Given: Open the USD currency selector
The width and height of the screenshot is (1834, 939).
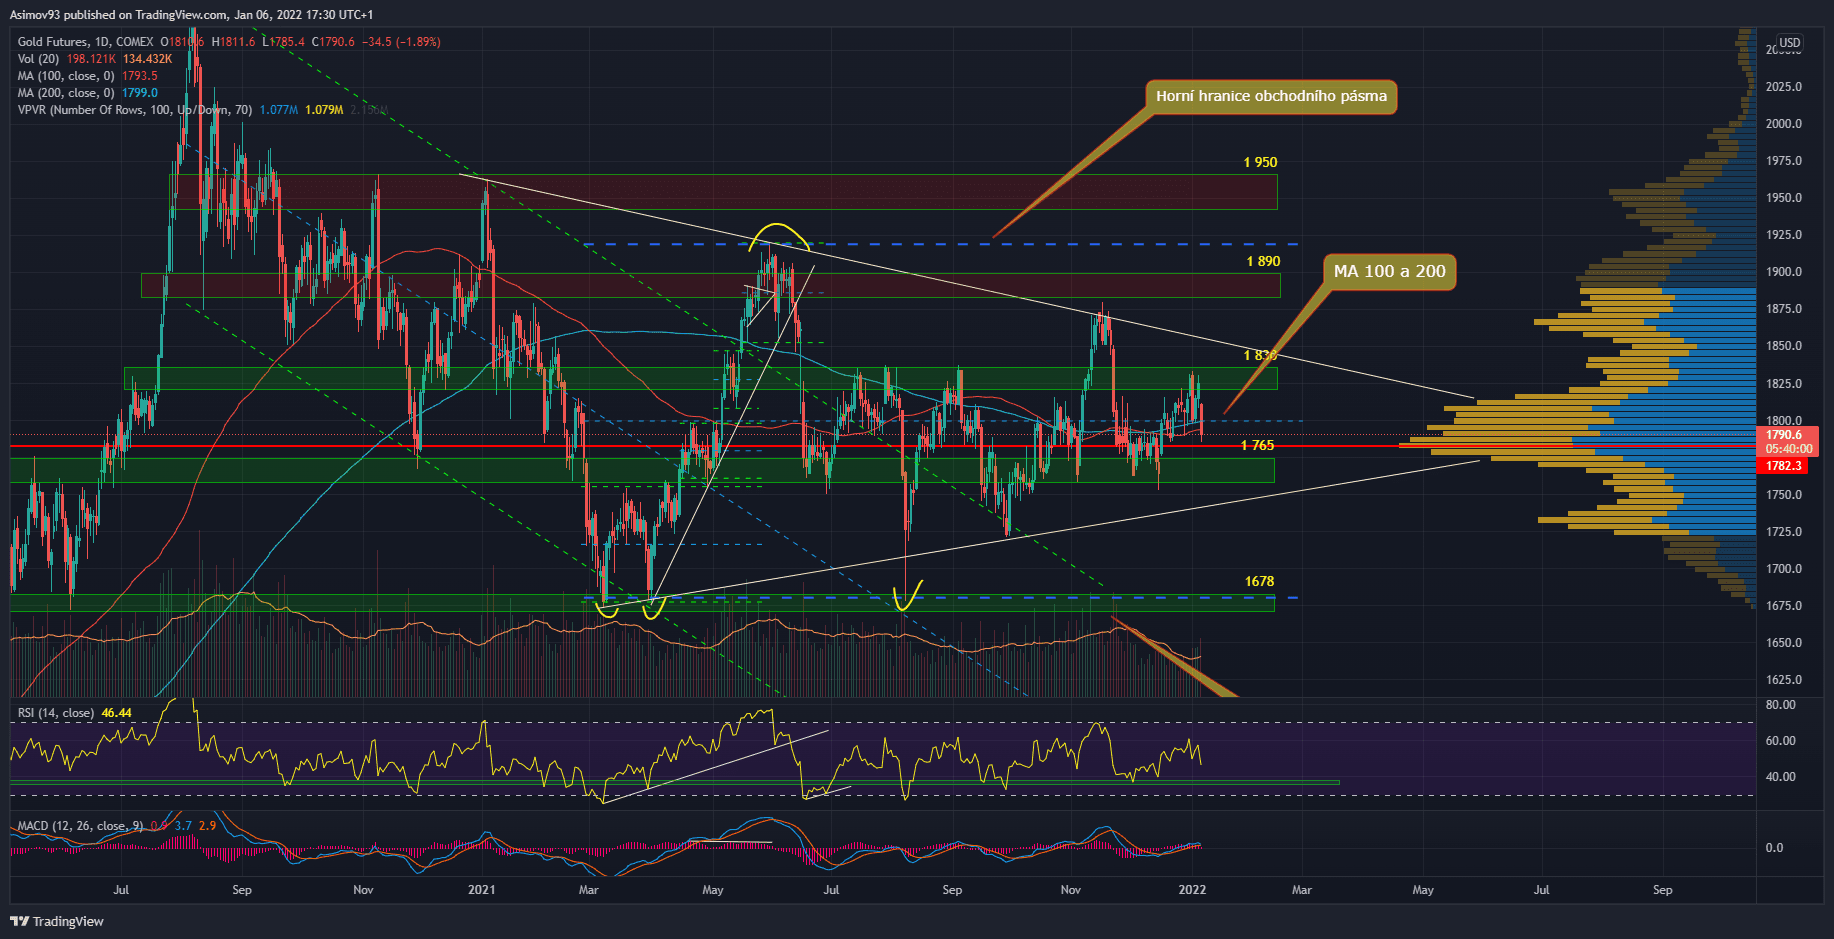Looking at the screenshot, I should click(1789, 43).
